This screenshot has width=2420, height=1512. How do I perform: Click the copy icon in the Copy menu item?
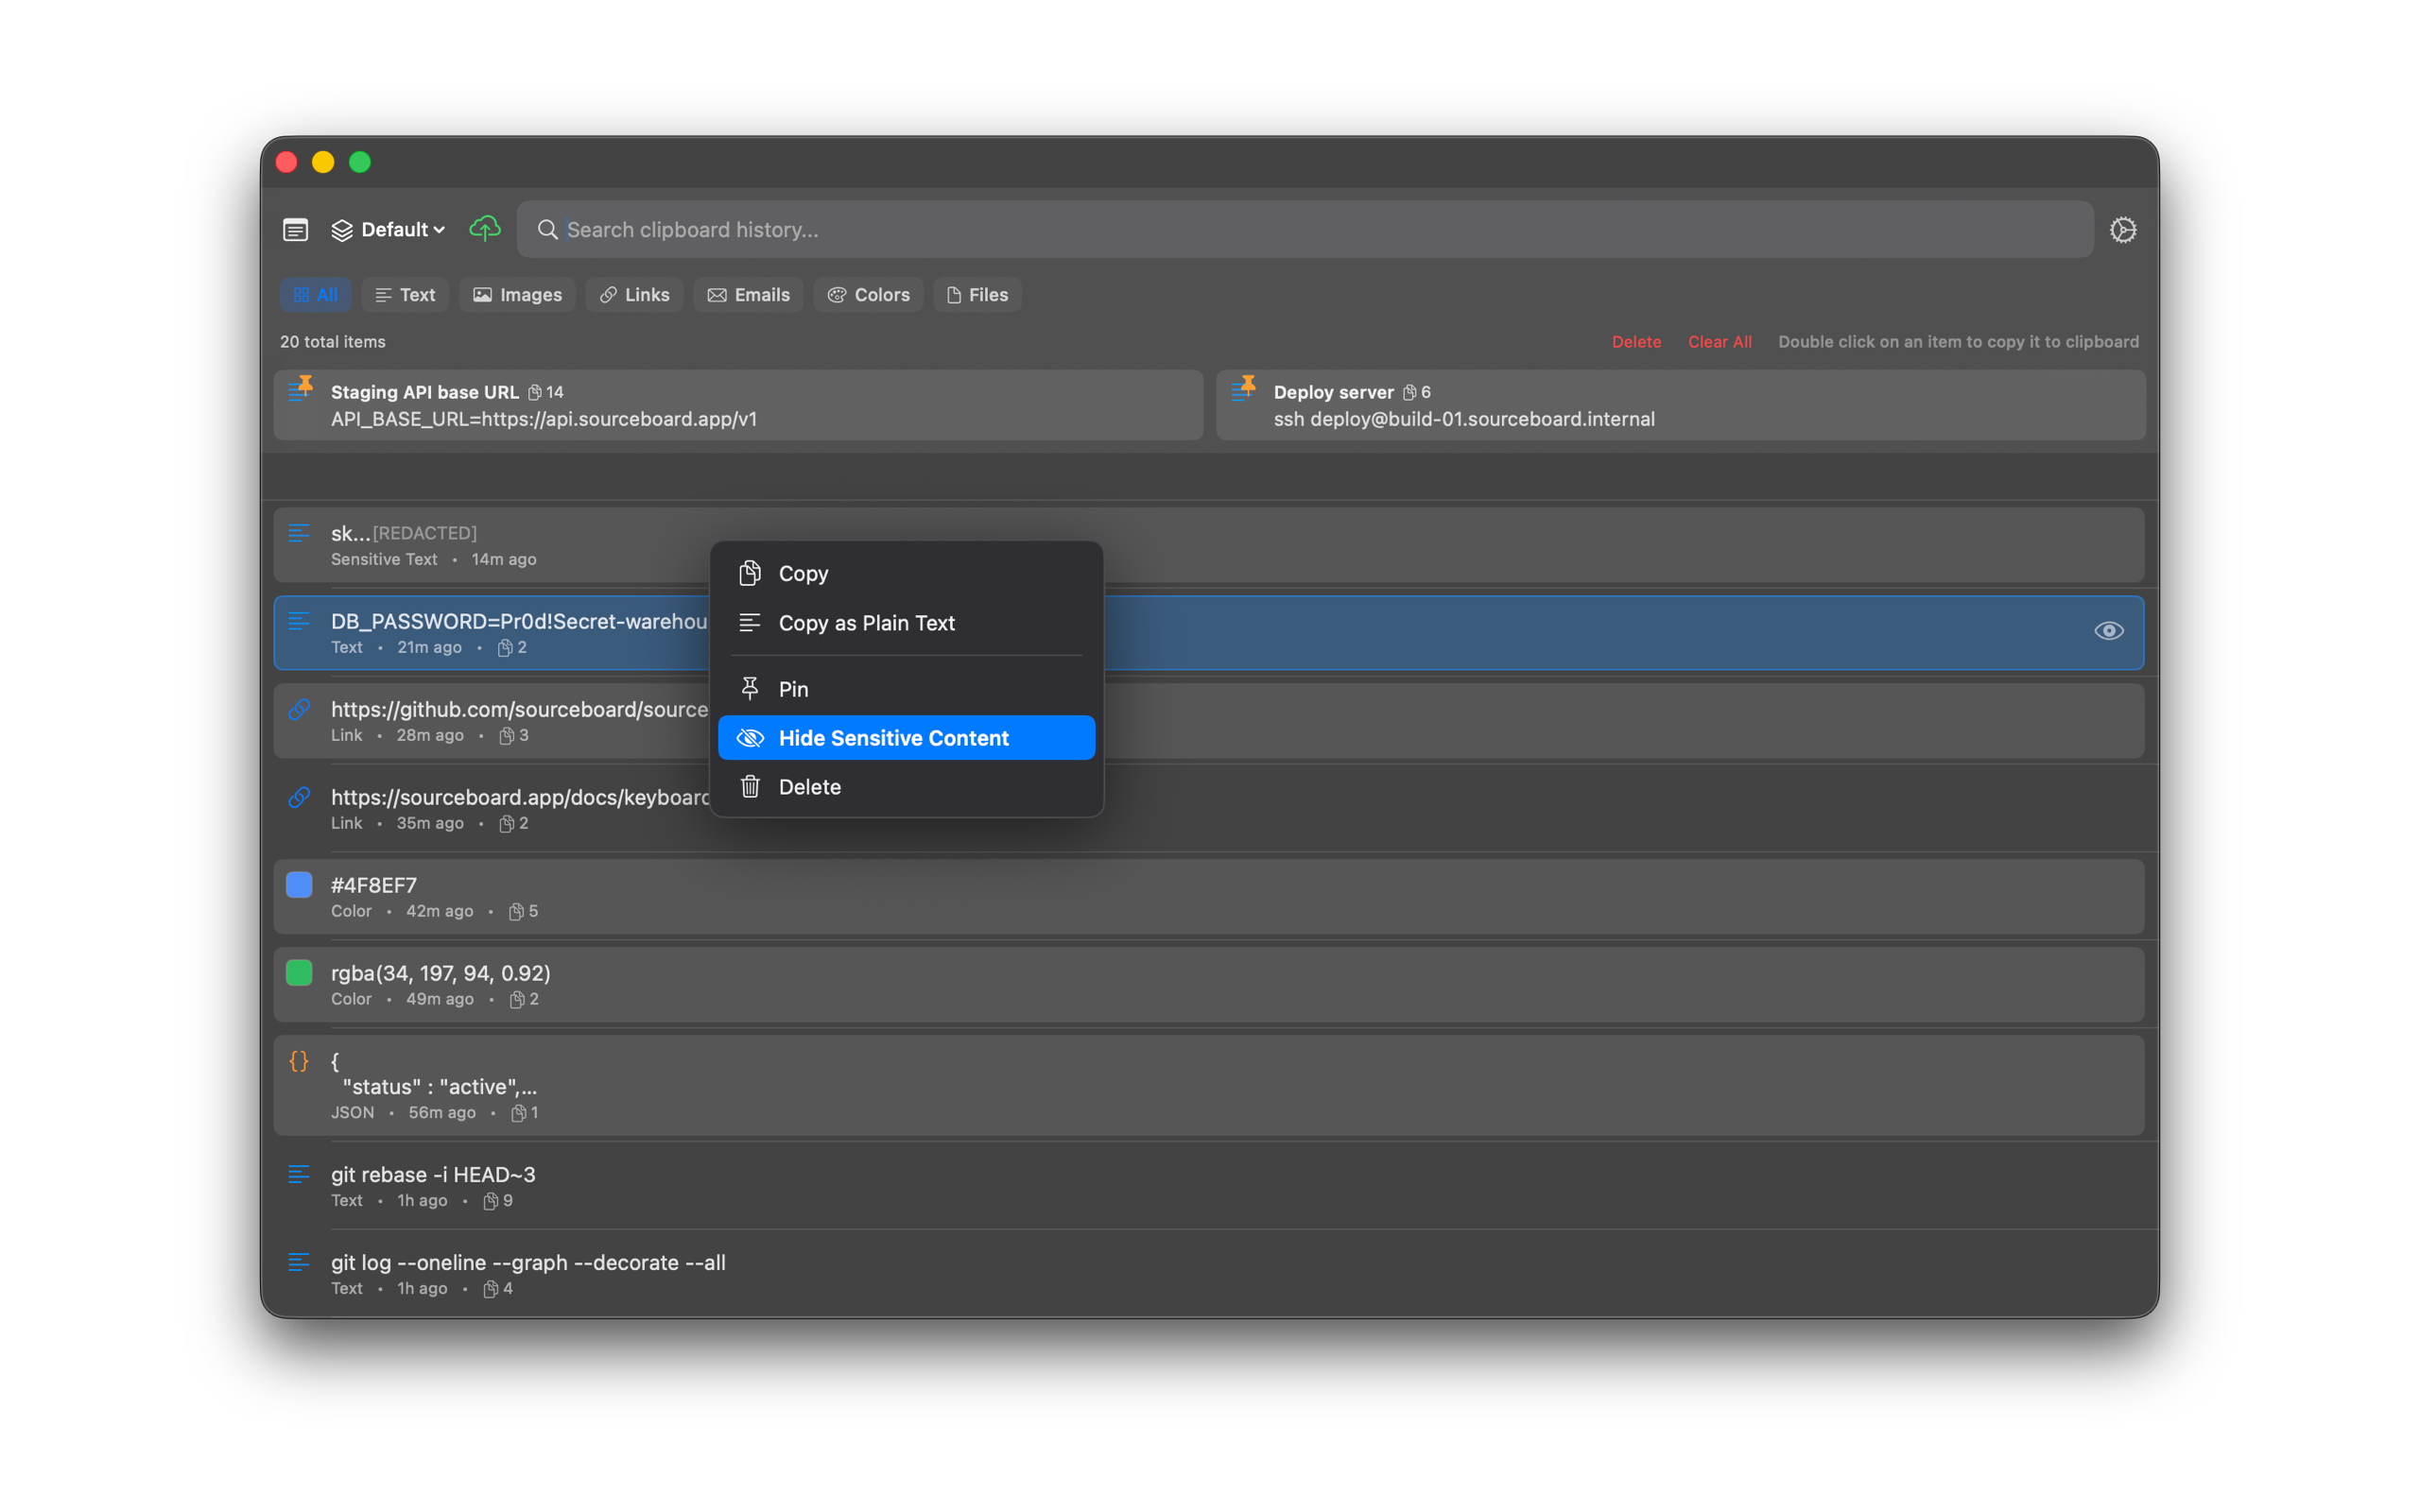click(750, 573)
